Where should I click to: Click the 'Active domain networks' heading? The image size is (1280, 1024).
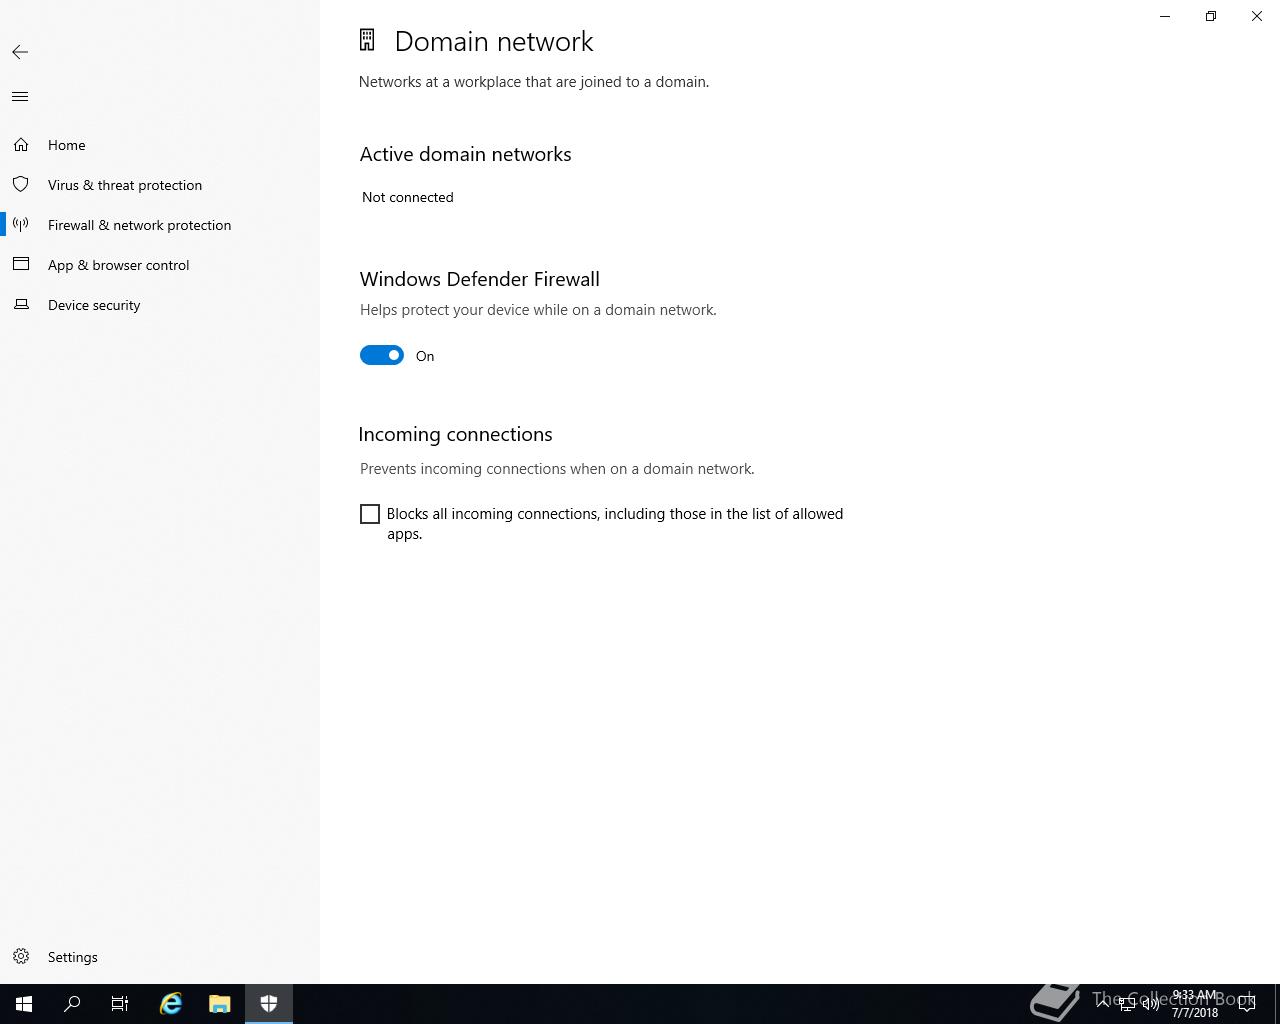[x=466, y=154]
